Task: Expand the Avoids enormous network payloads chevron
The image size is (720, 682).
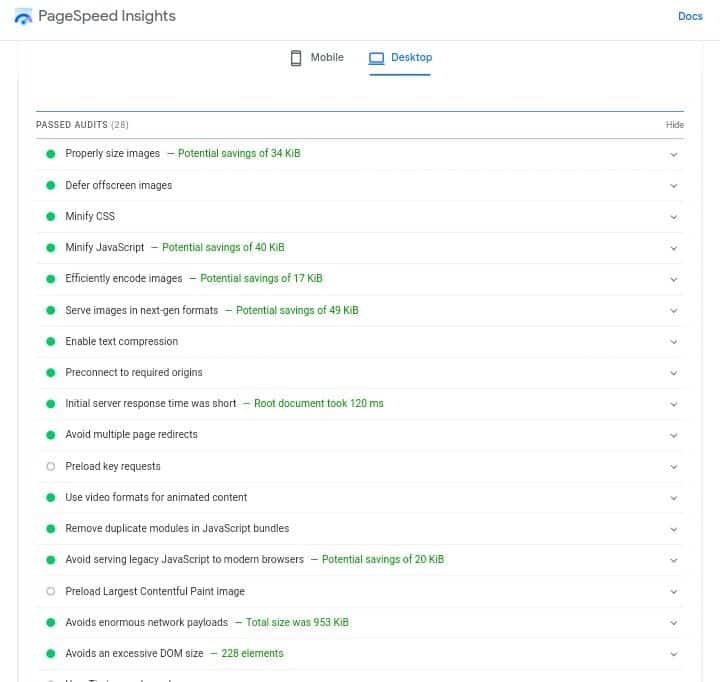Action: [673, 623]
